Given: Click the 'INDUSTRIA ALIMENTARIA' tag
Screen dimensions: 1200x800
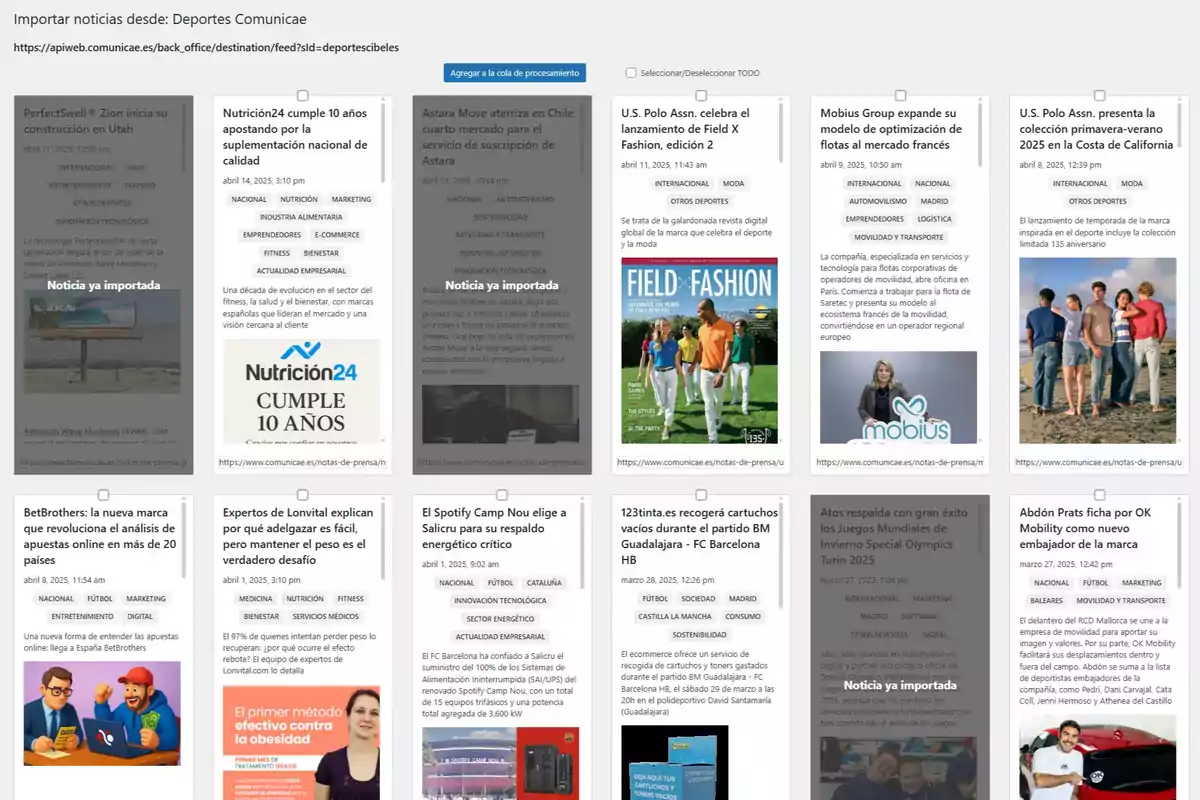Looking at the screenshot, I should (301, 217).
